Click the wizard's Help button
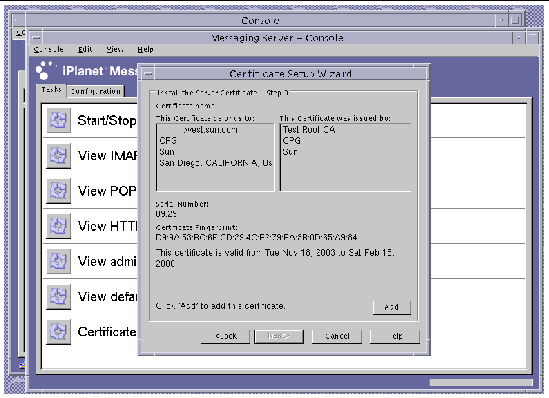Viewport: 549px width, 398px height. pyautogui.click(x=395, y=336)
